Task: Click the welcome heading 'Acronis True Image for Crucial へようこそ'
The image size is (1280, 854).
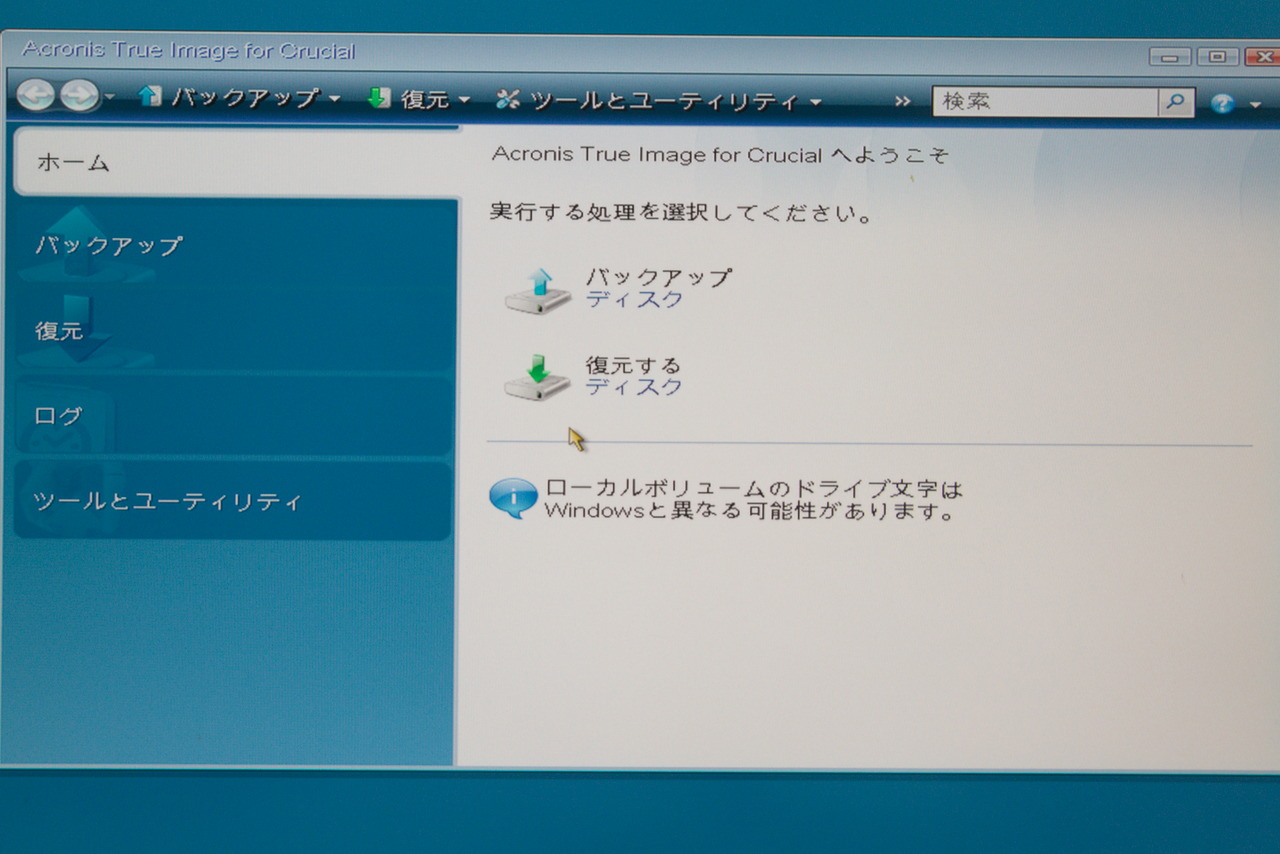Action: (x=720, y=155)
